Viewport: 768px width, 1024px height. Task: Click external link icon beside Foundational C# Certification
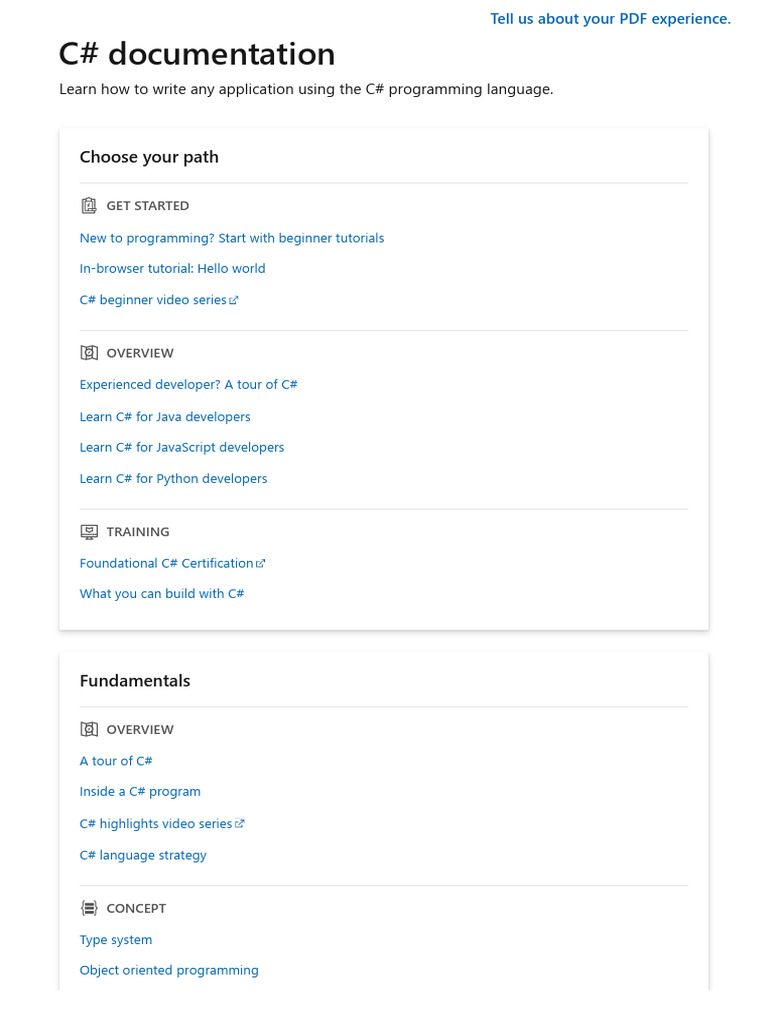(261, 564)
